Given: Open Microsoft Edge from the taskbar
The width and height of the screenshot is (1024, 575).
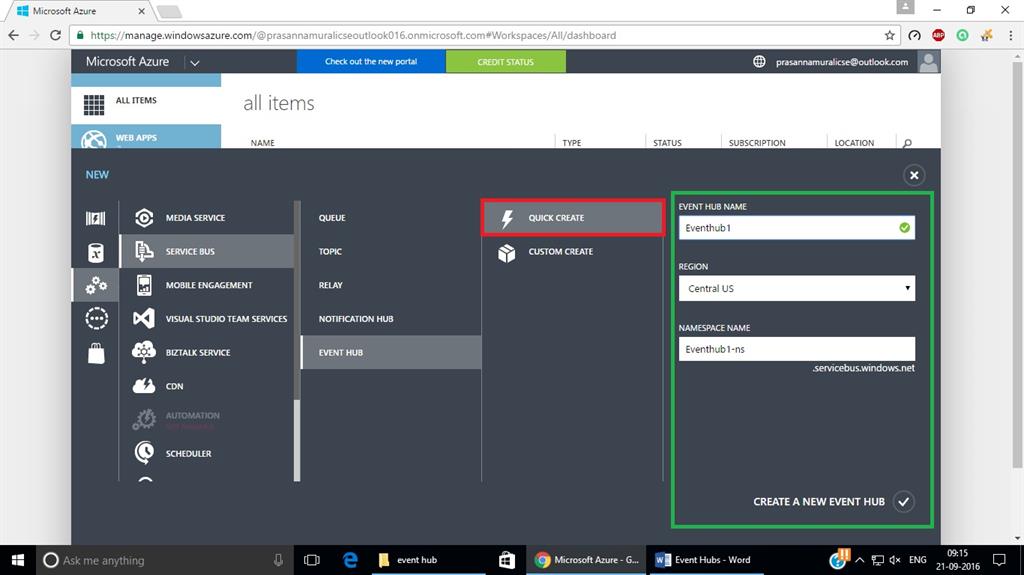Looking at the screenshot, I should point(351,560).
